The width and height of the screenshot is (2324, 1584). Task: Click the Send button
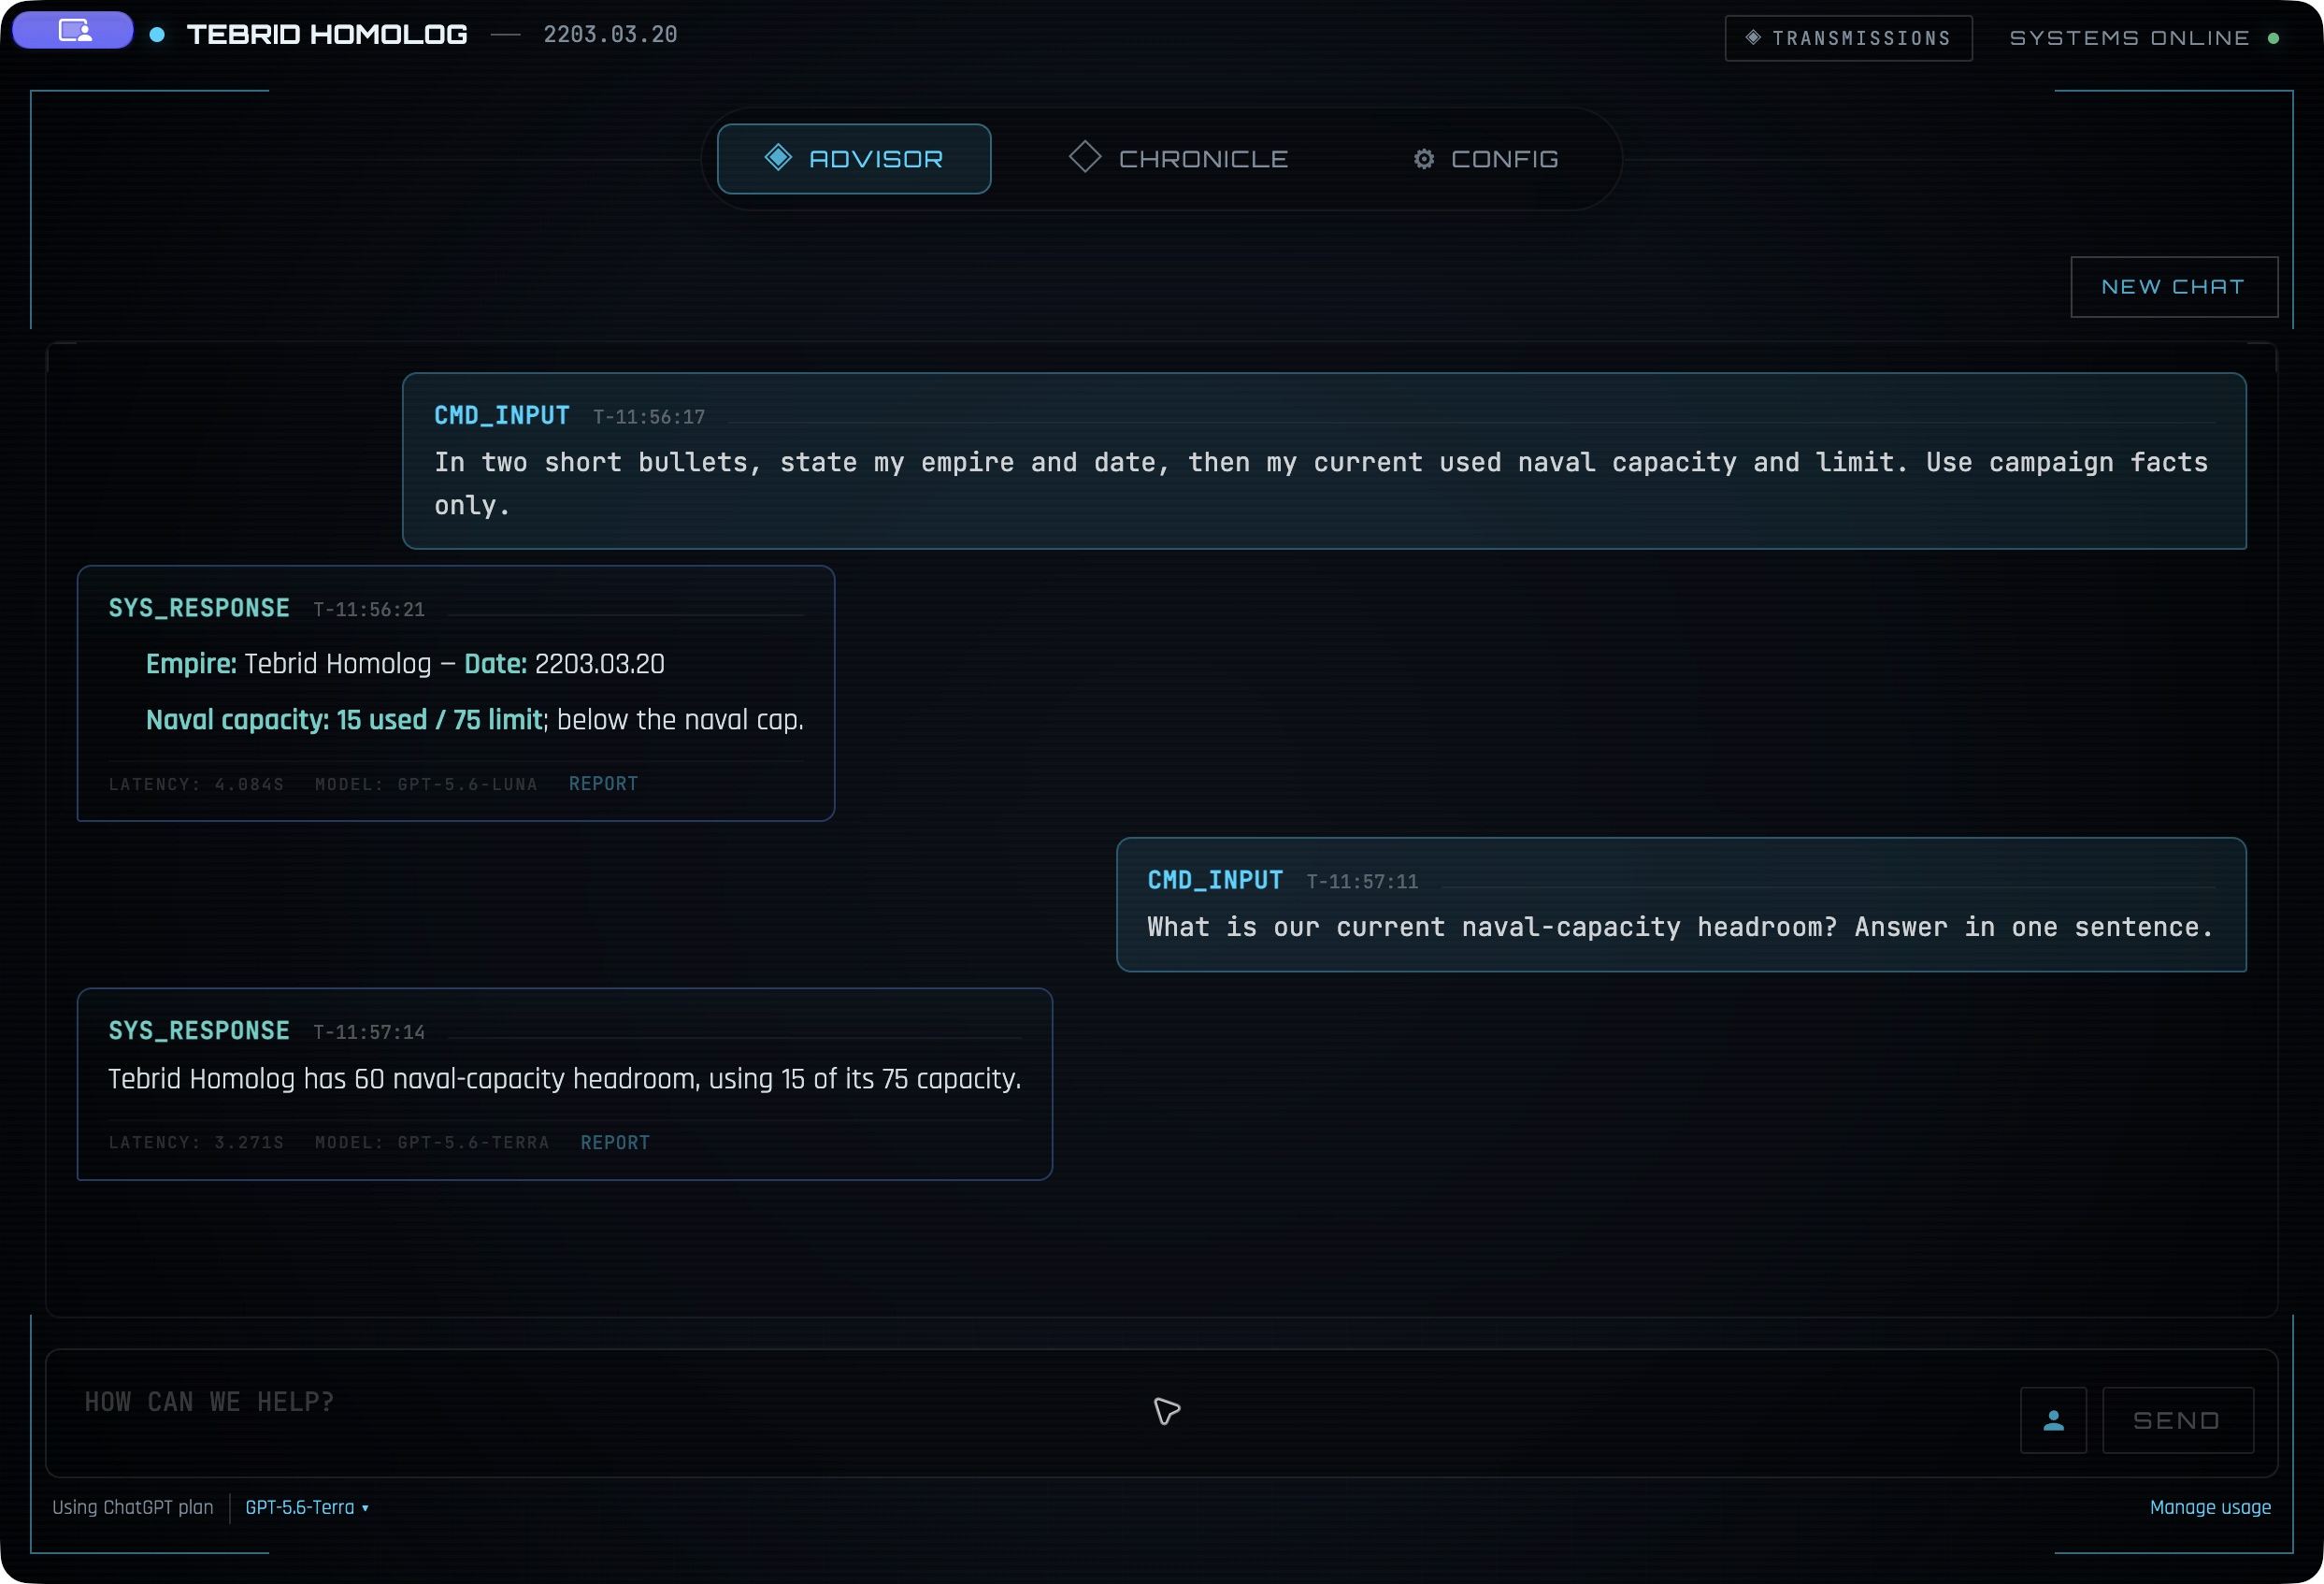[x=2178, y=1420]
